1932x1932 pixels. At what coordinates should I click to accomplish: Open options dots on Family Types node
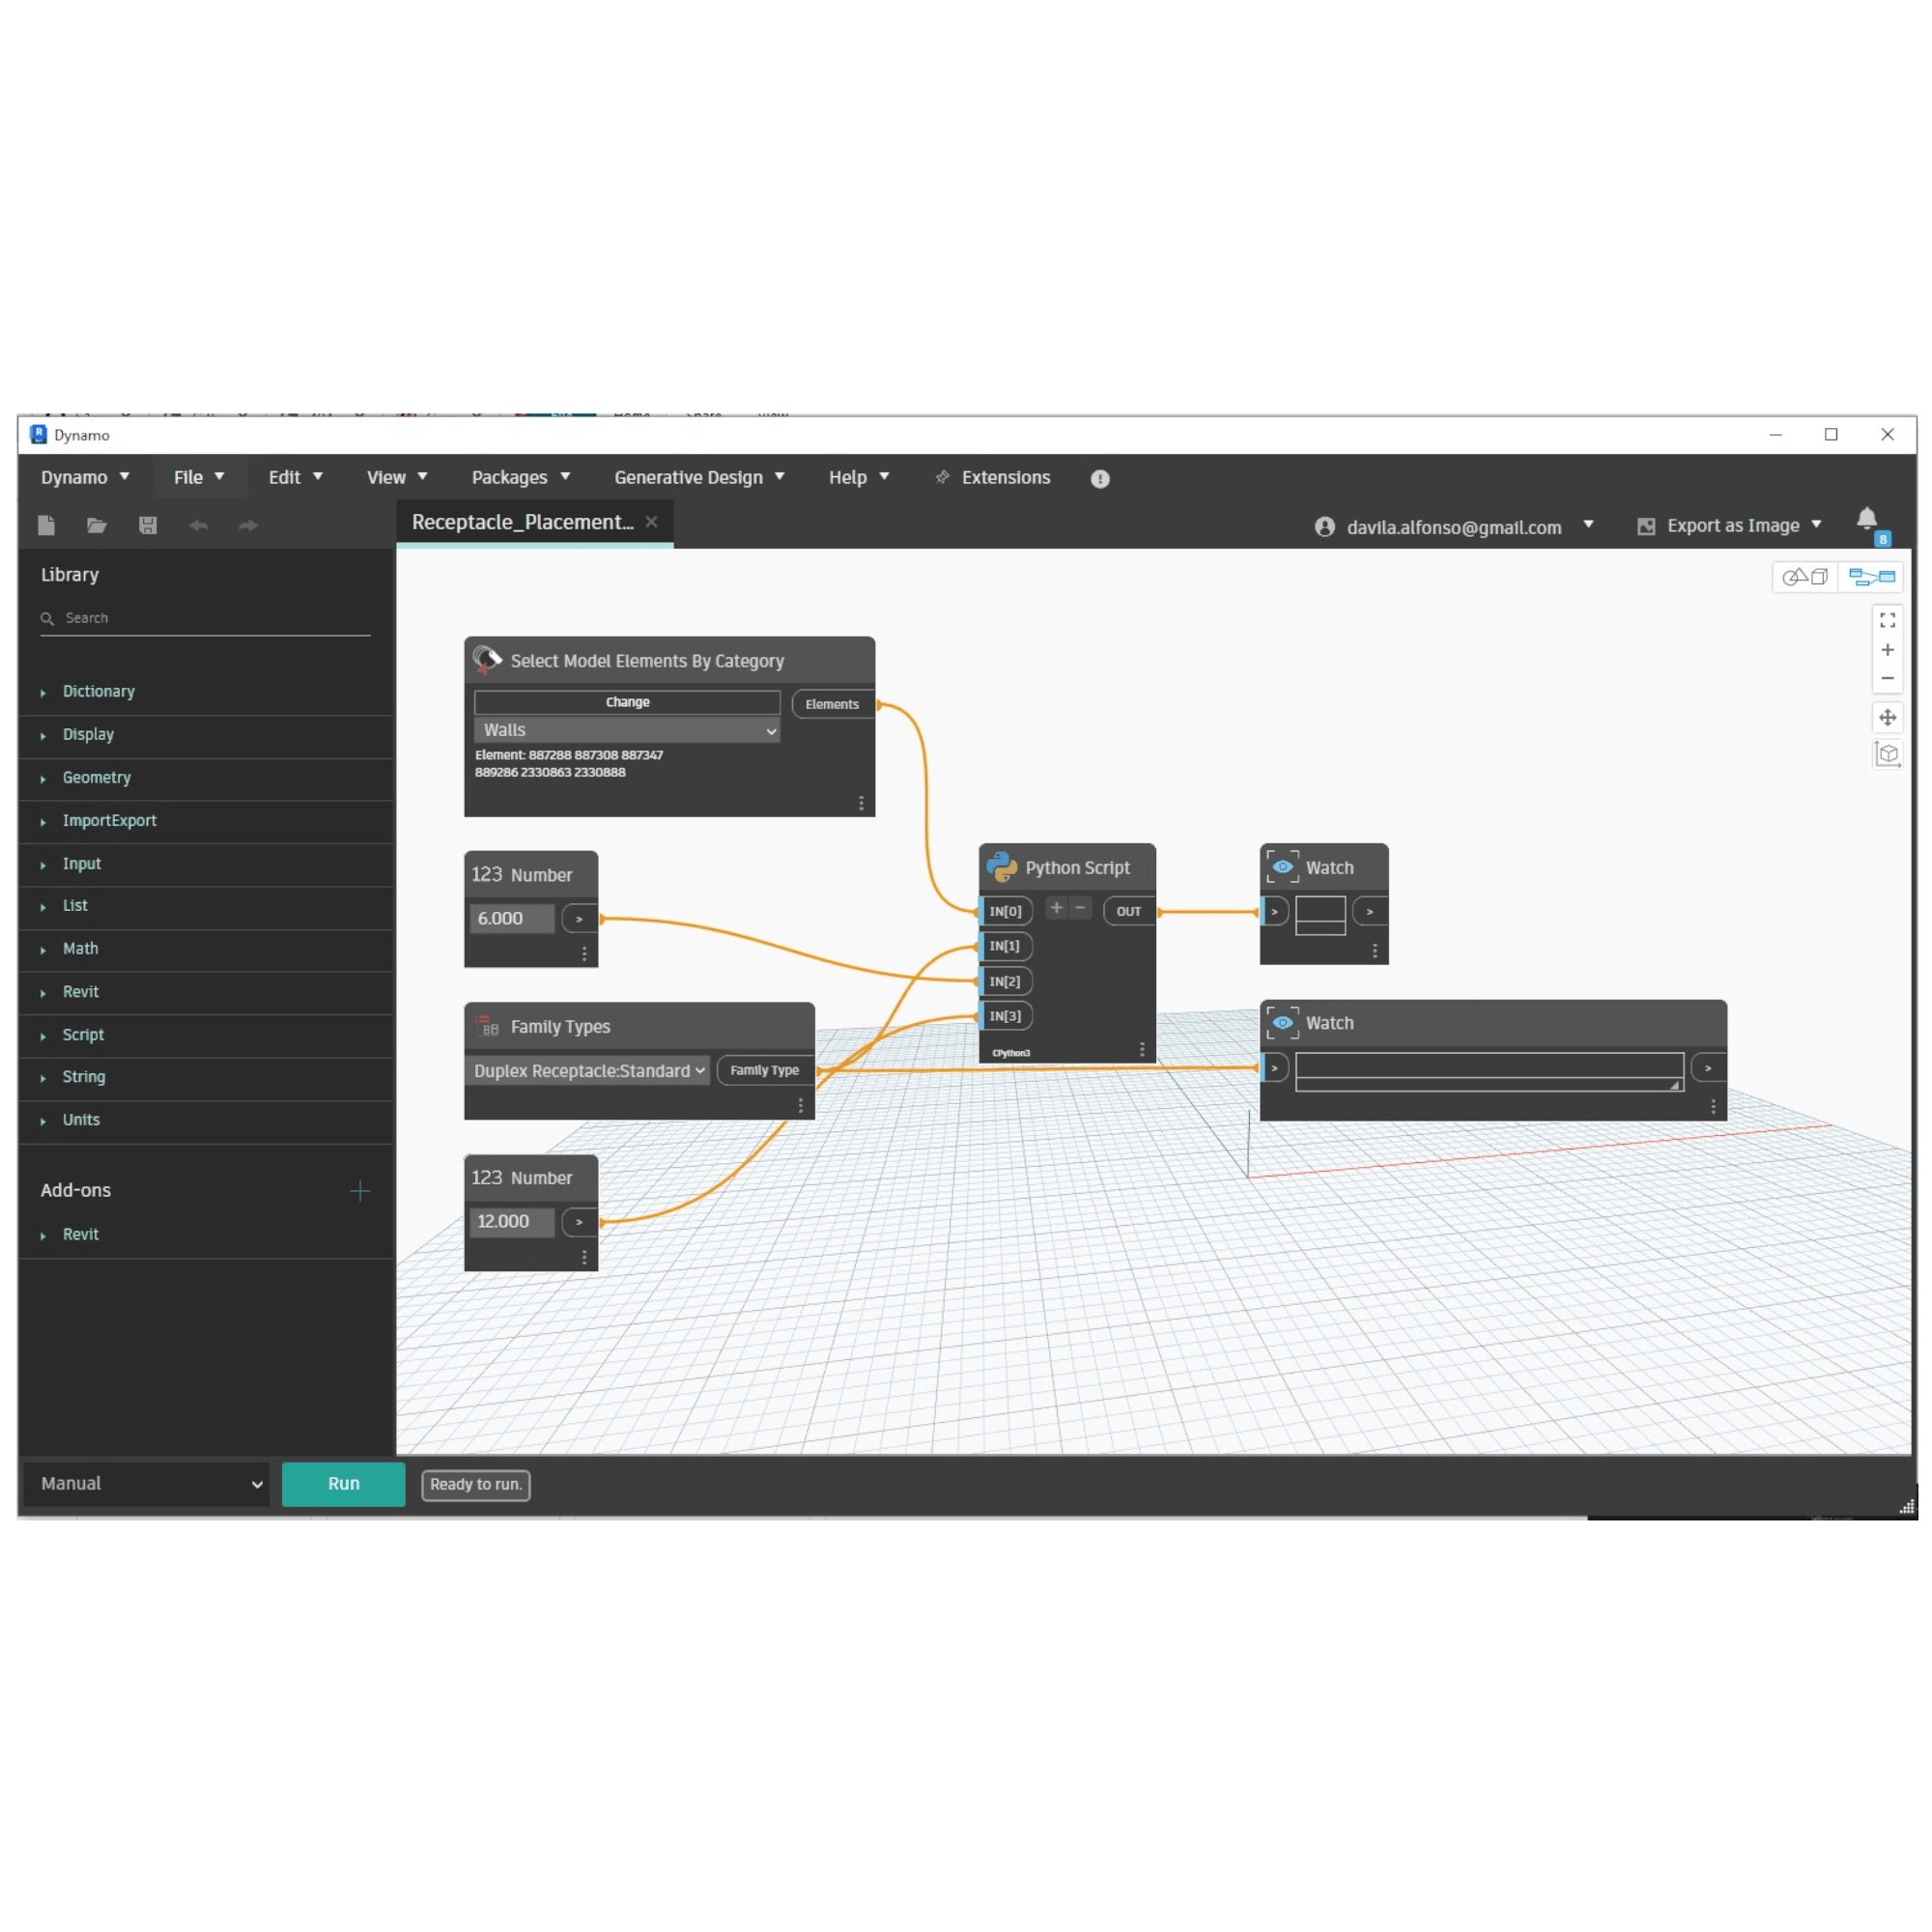(800, 1105)
